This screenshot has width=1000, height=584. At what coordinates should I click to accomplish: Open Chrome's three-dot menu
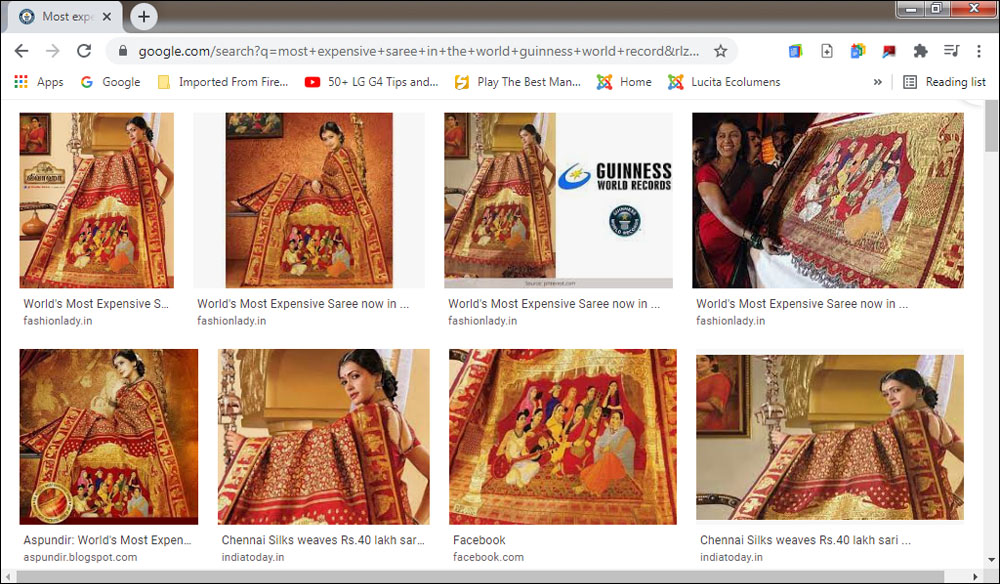tap(981, 51)
